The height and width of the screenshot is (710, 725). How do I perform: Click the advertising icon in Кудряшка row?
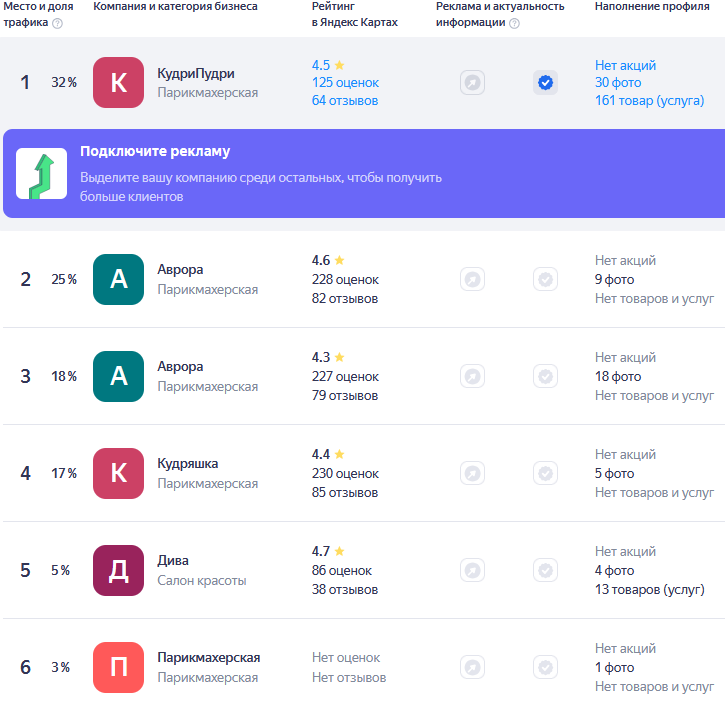(x=472, y=473)
